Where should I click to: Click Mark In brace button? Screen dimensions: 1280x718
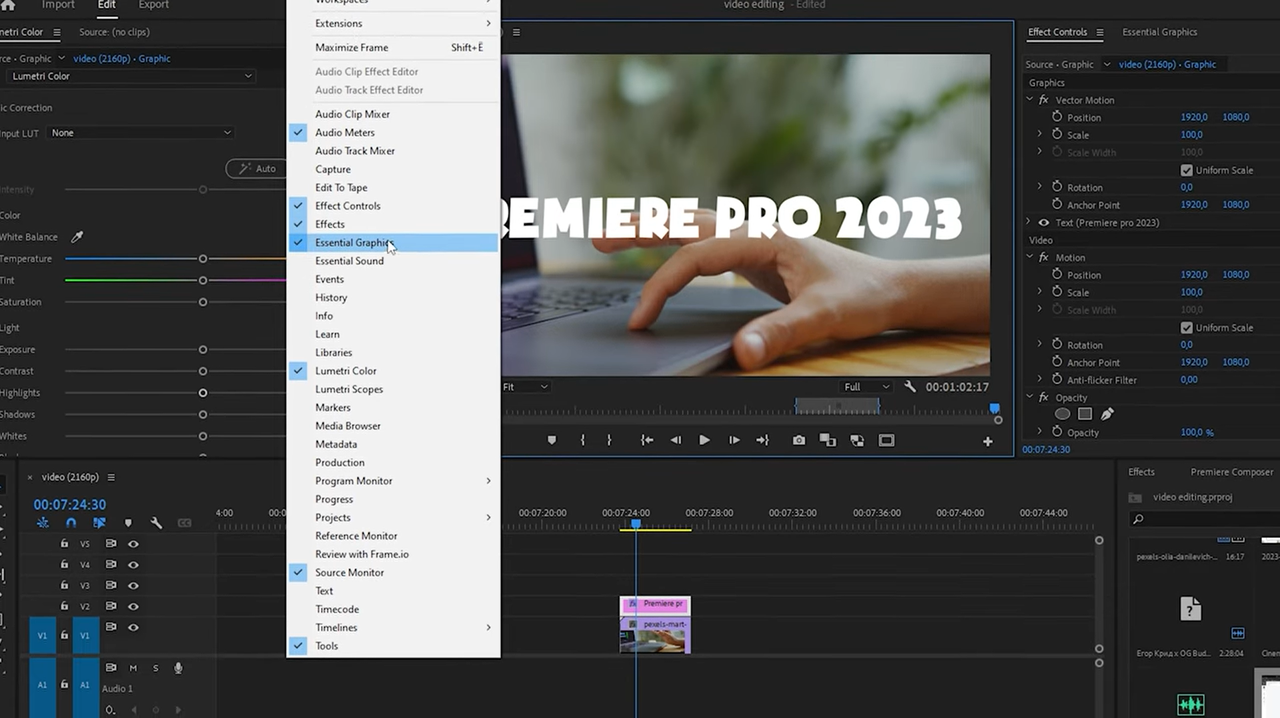click(x=583, y=440)
